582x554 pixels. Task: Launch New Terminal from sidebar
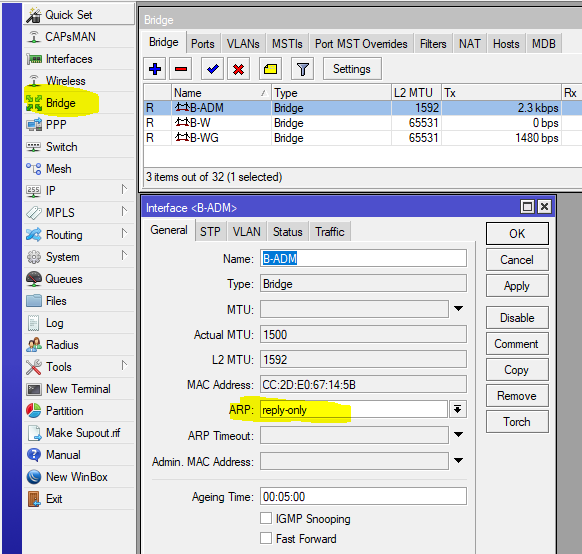[79, 389]
